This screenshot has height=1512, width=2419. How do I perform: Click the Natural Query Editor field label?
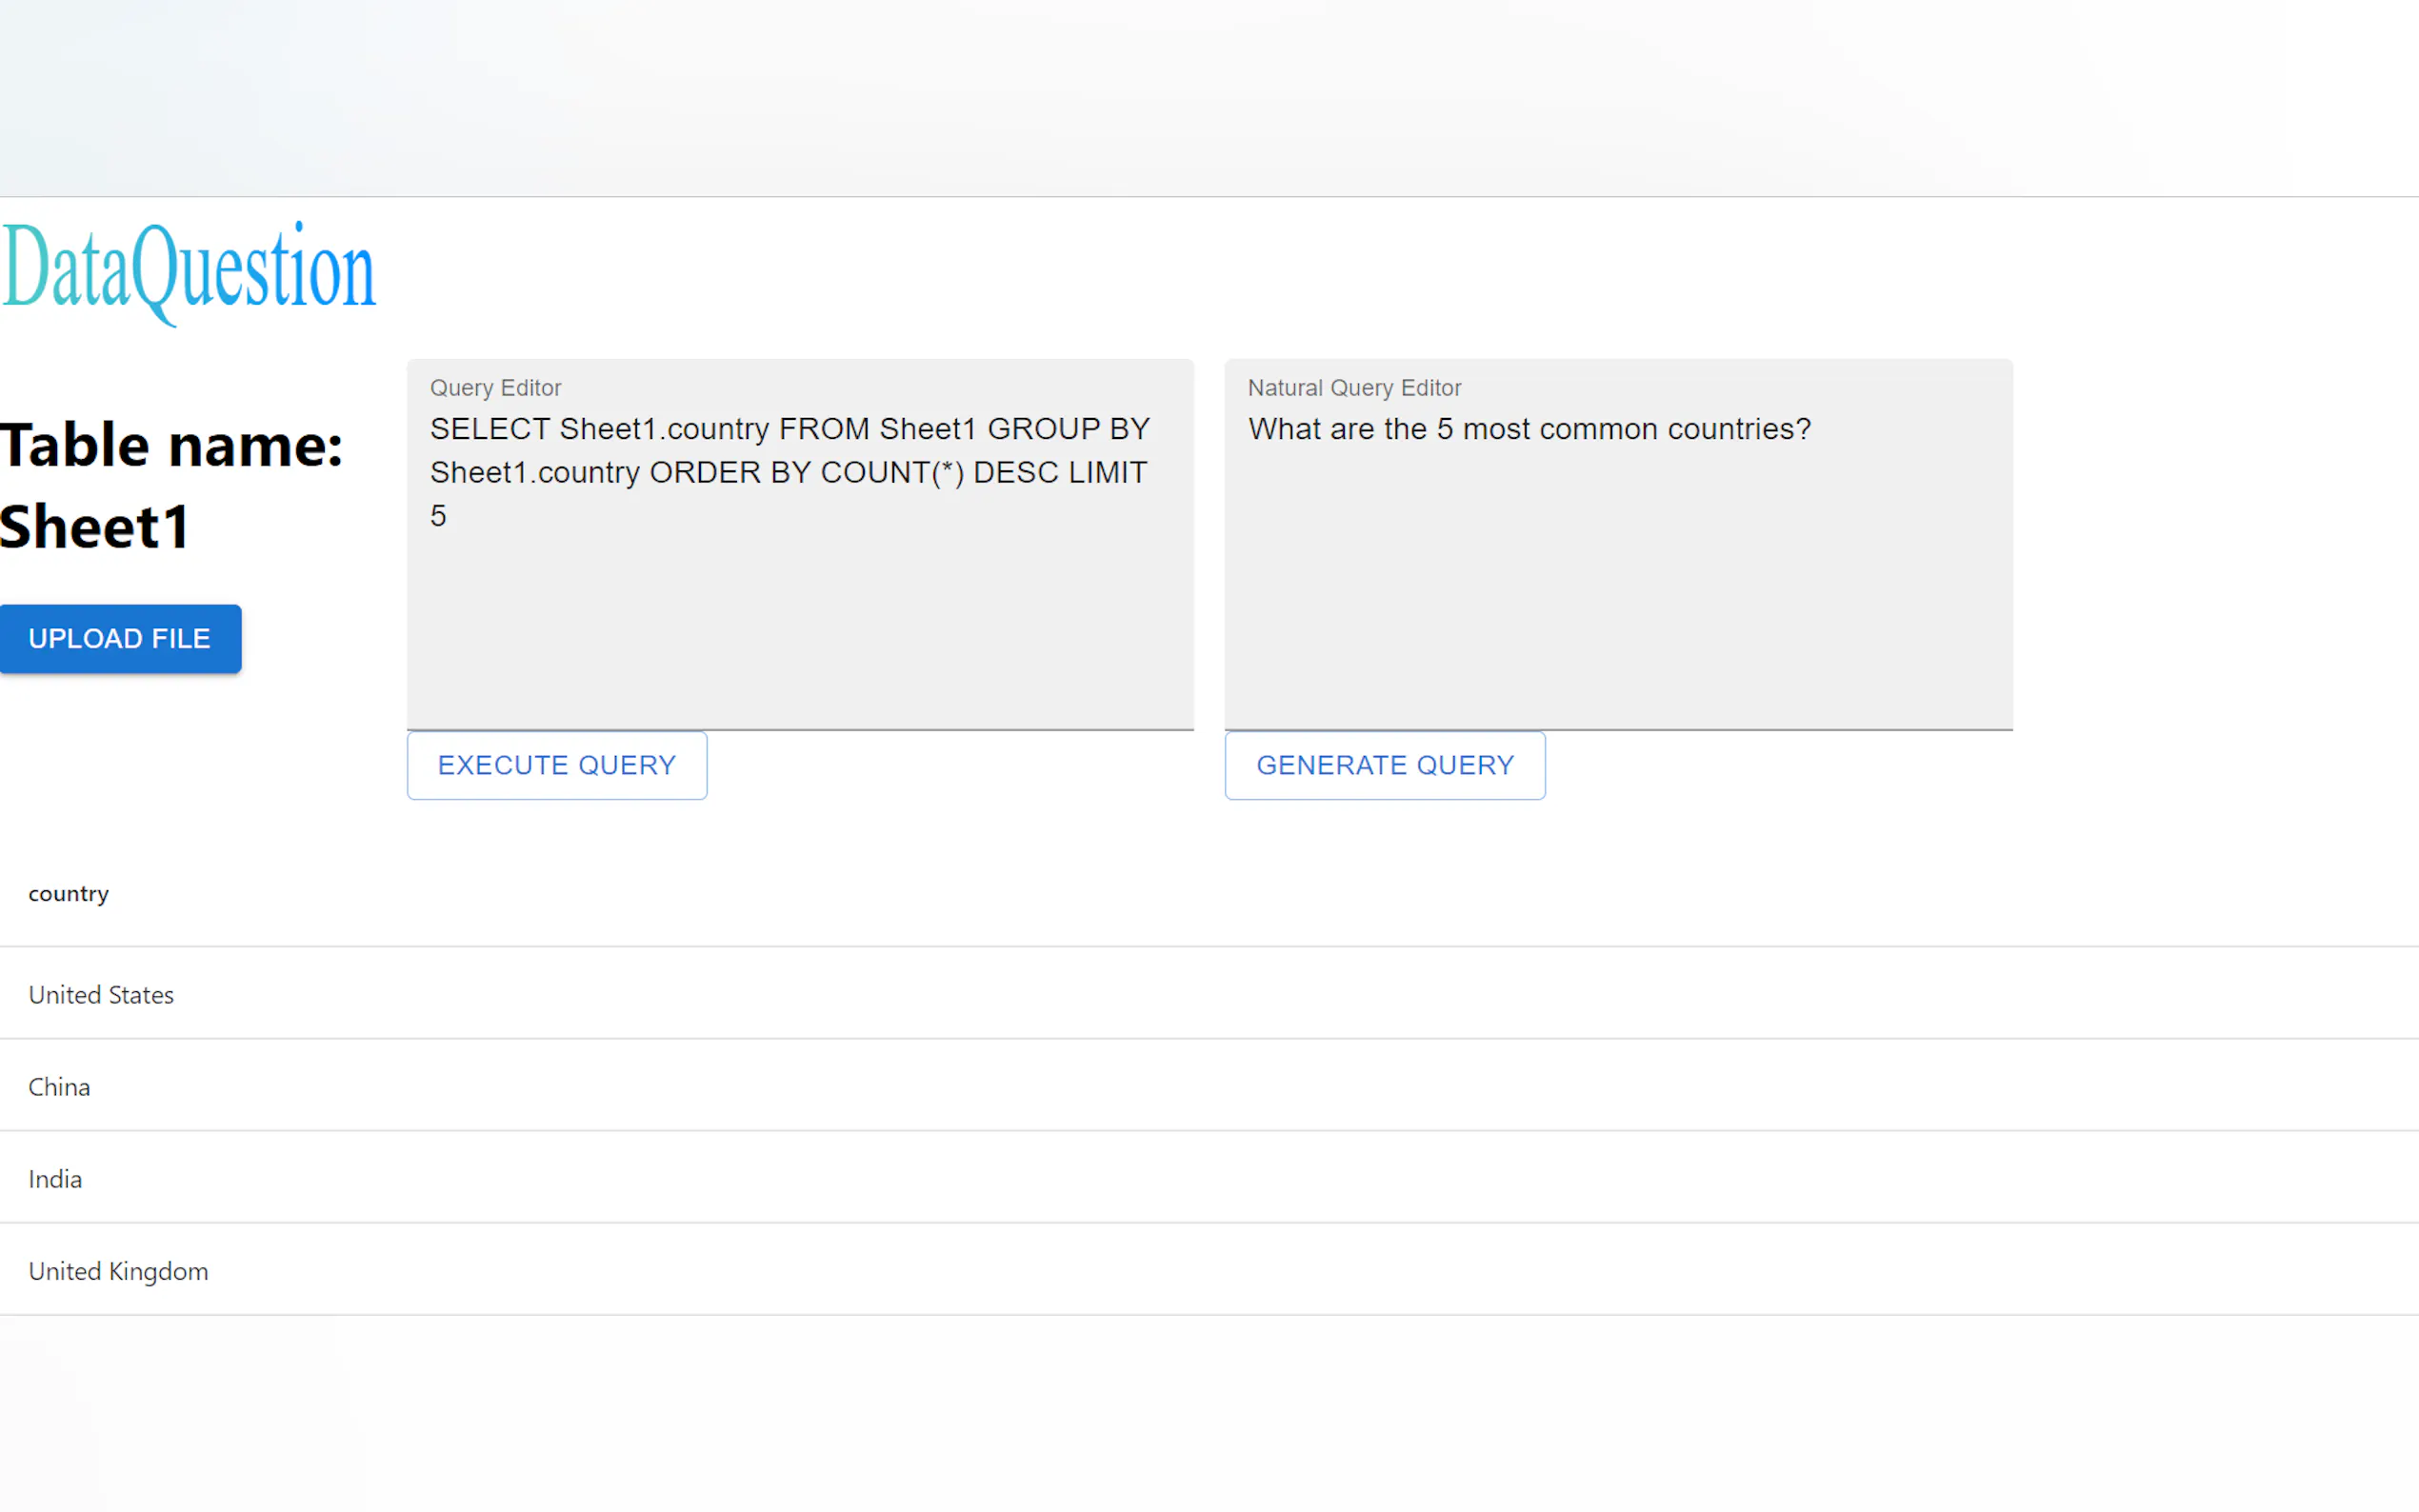tap(1353, 388)
